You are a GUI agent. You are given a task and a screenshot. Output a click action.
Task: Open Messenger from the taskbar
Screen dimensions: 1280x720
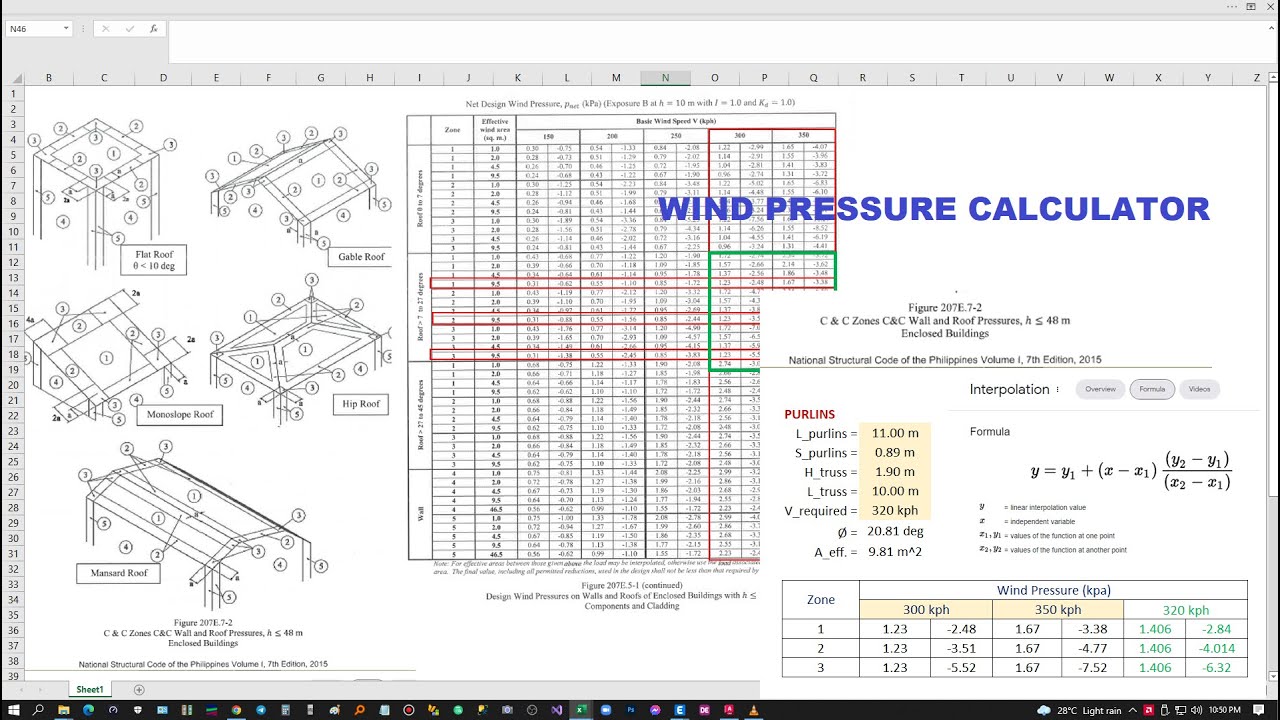click(655, 710)
